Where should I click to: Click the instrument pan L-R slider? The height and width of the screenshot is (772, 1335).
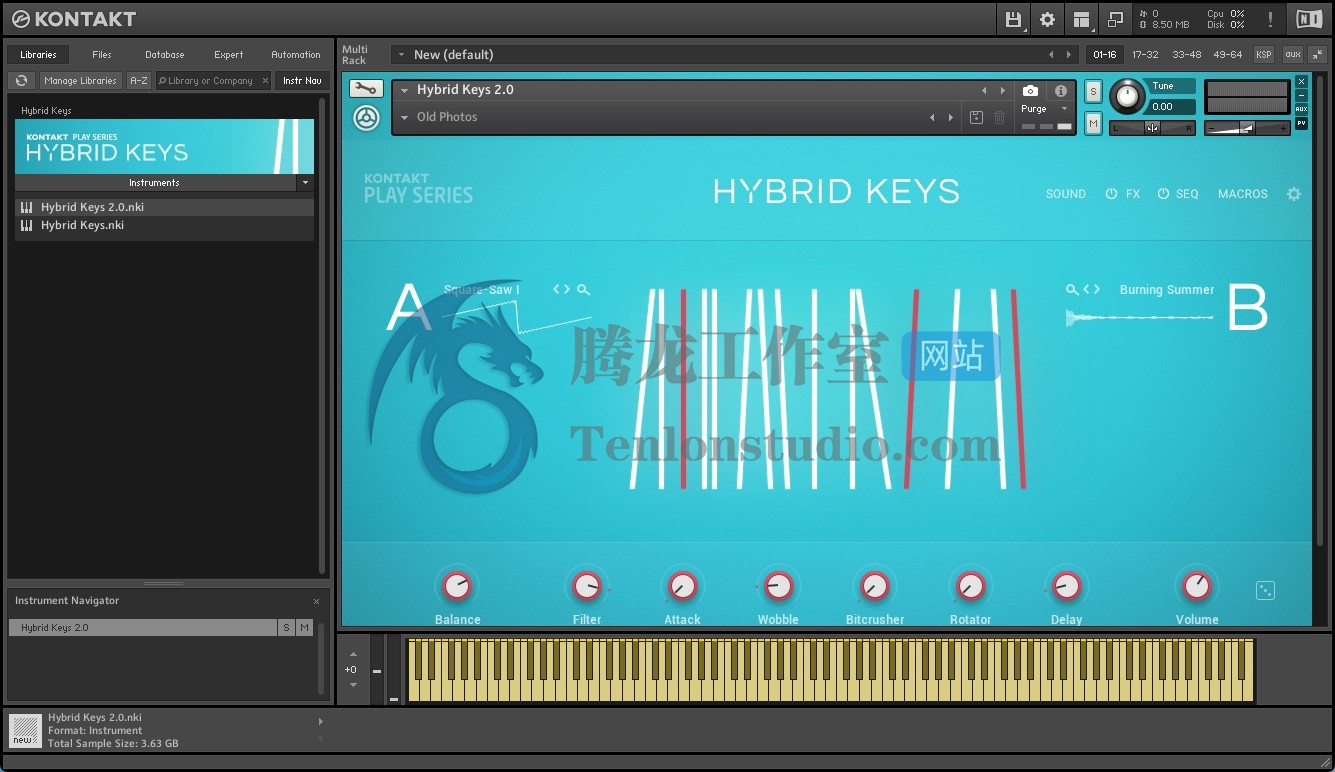click(x=1152, y=128)
